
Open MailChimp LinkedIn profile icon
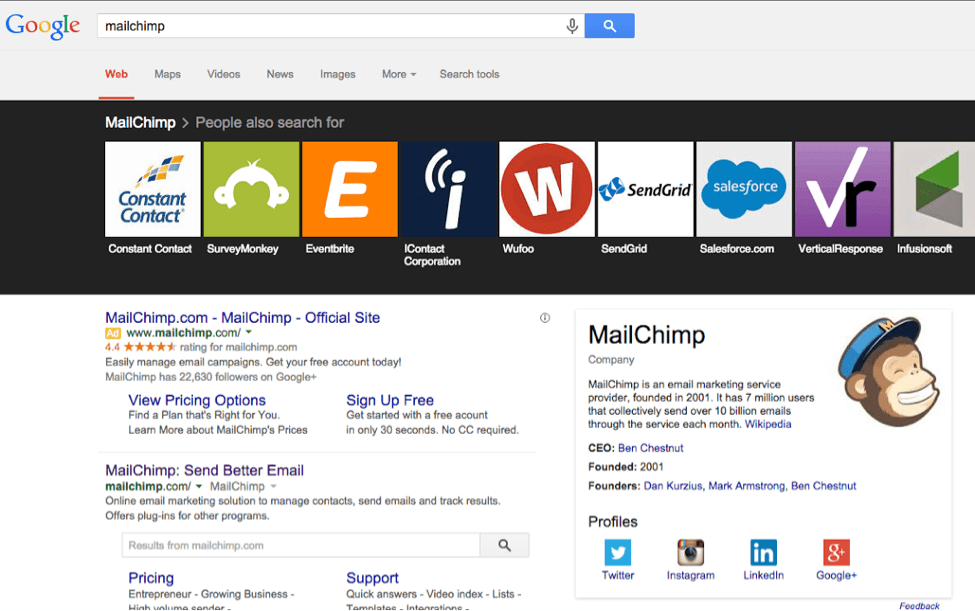(x=764, y=552)
